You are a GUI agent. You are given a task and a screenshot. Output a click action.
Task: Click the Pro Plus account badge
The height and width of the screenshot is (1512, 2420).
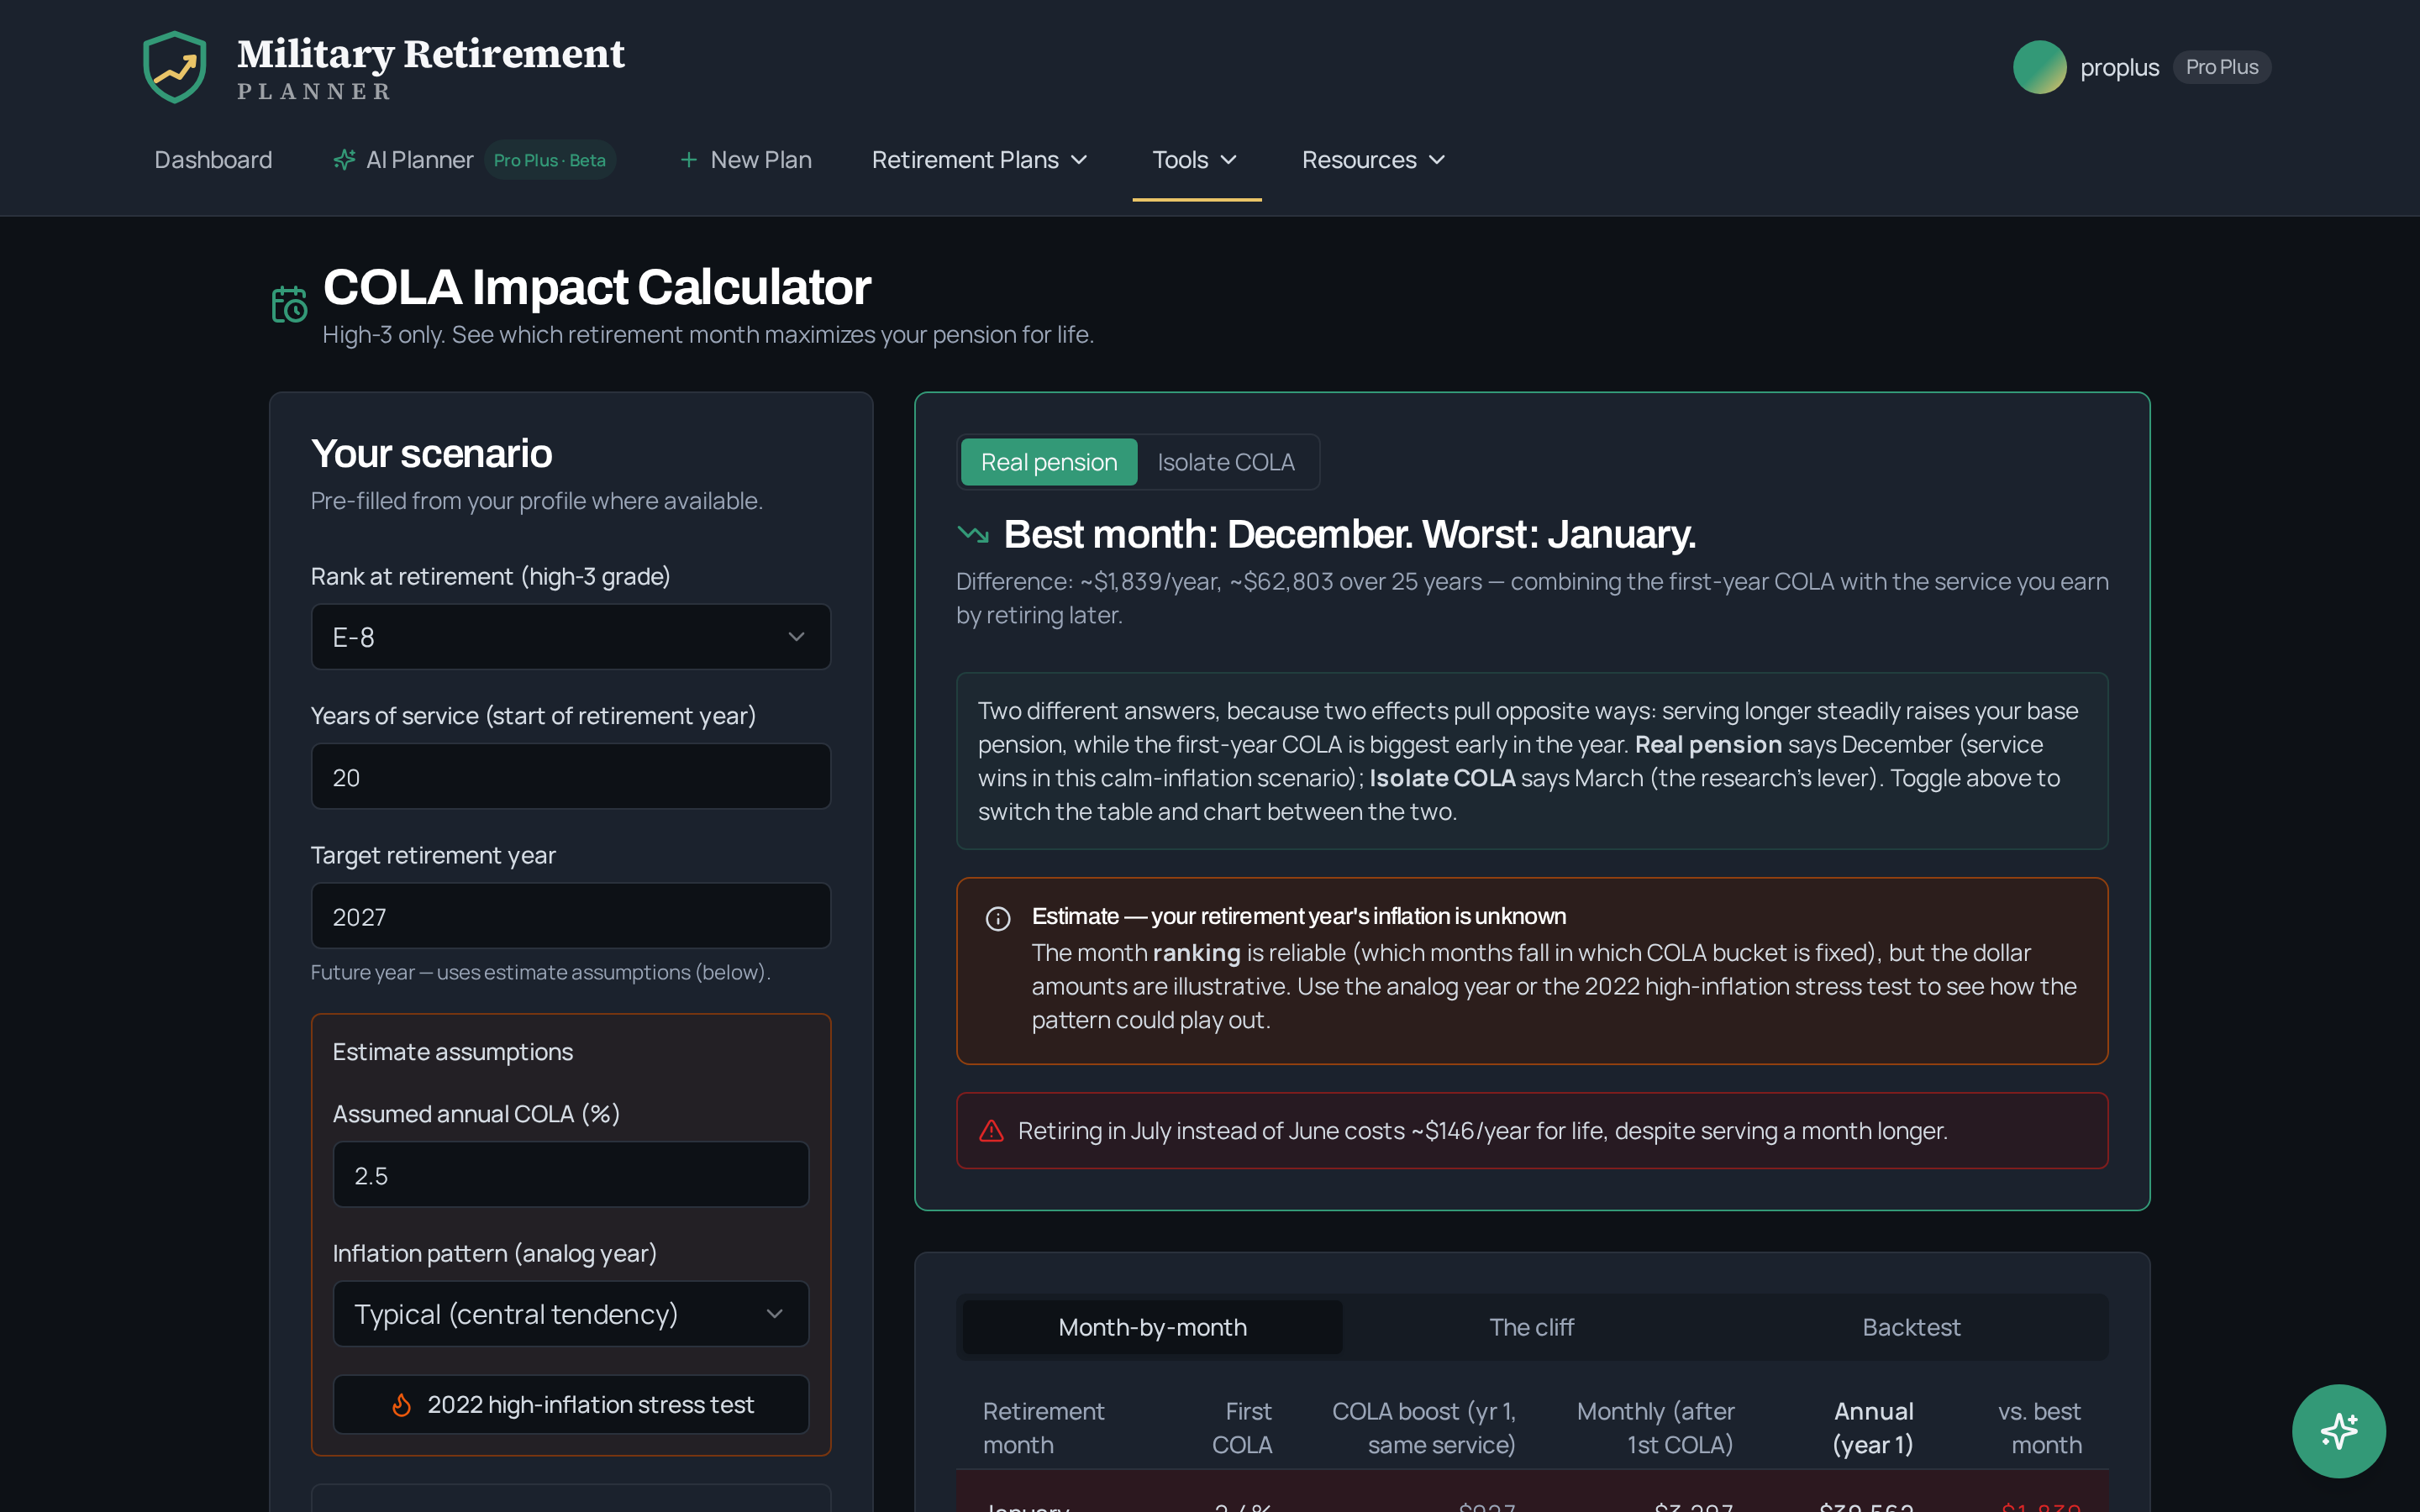pyautogui.click(x=2222, y=67)
